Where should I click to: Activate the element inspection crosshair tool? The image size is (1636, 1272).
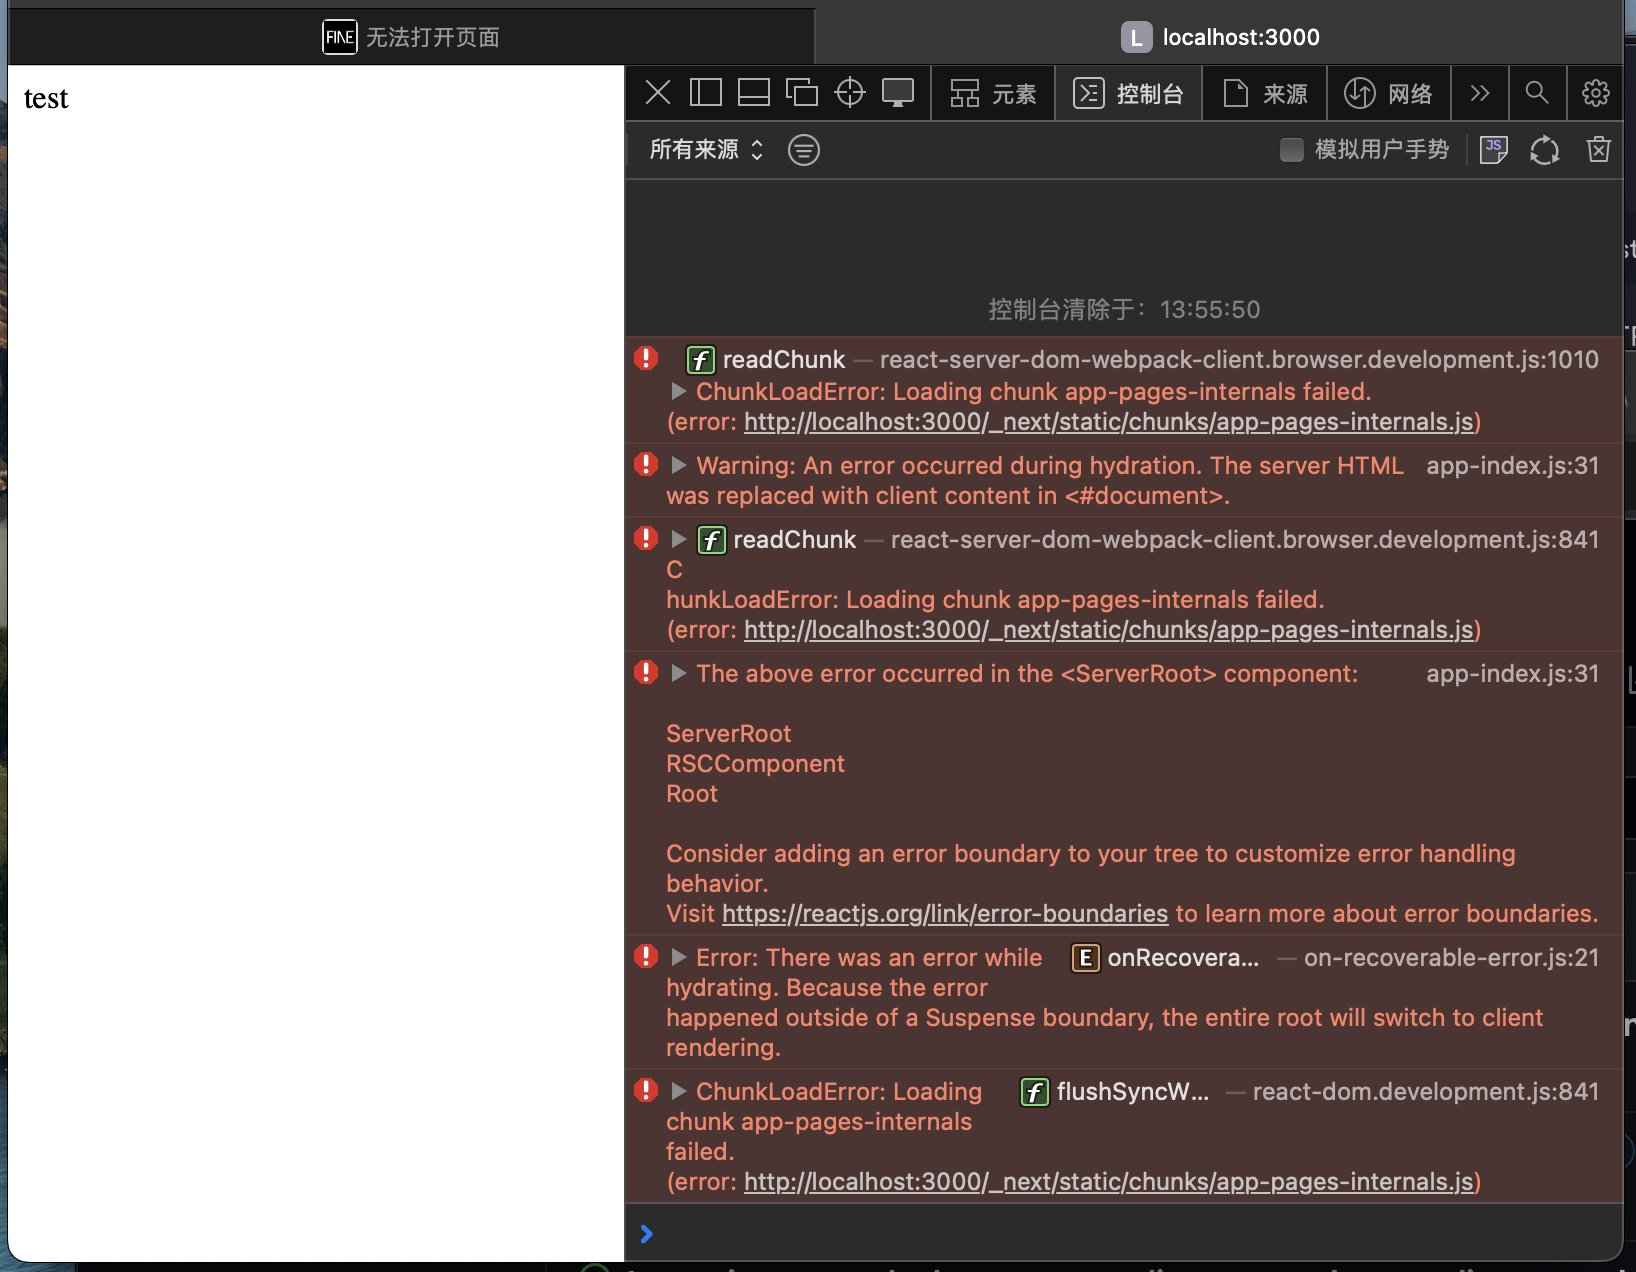coord(850,92)
